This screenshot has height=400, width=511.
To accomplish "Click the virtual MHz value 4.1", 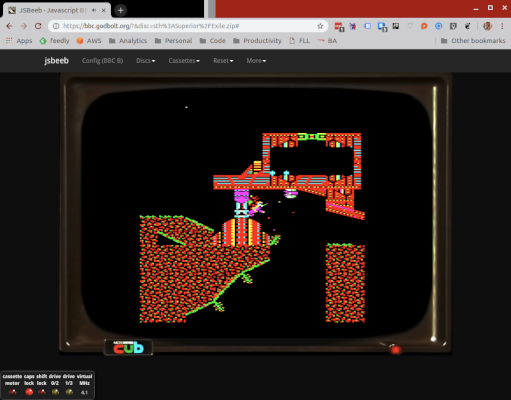I will 84,392.
